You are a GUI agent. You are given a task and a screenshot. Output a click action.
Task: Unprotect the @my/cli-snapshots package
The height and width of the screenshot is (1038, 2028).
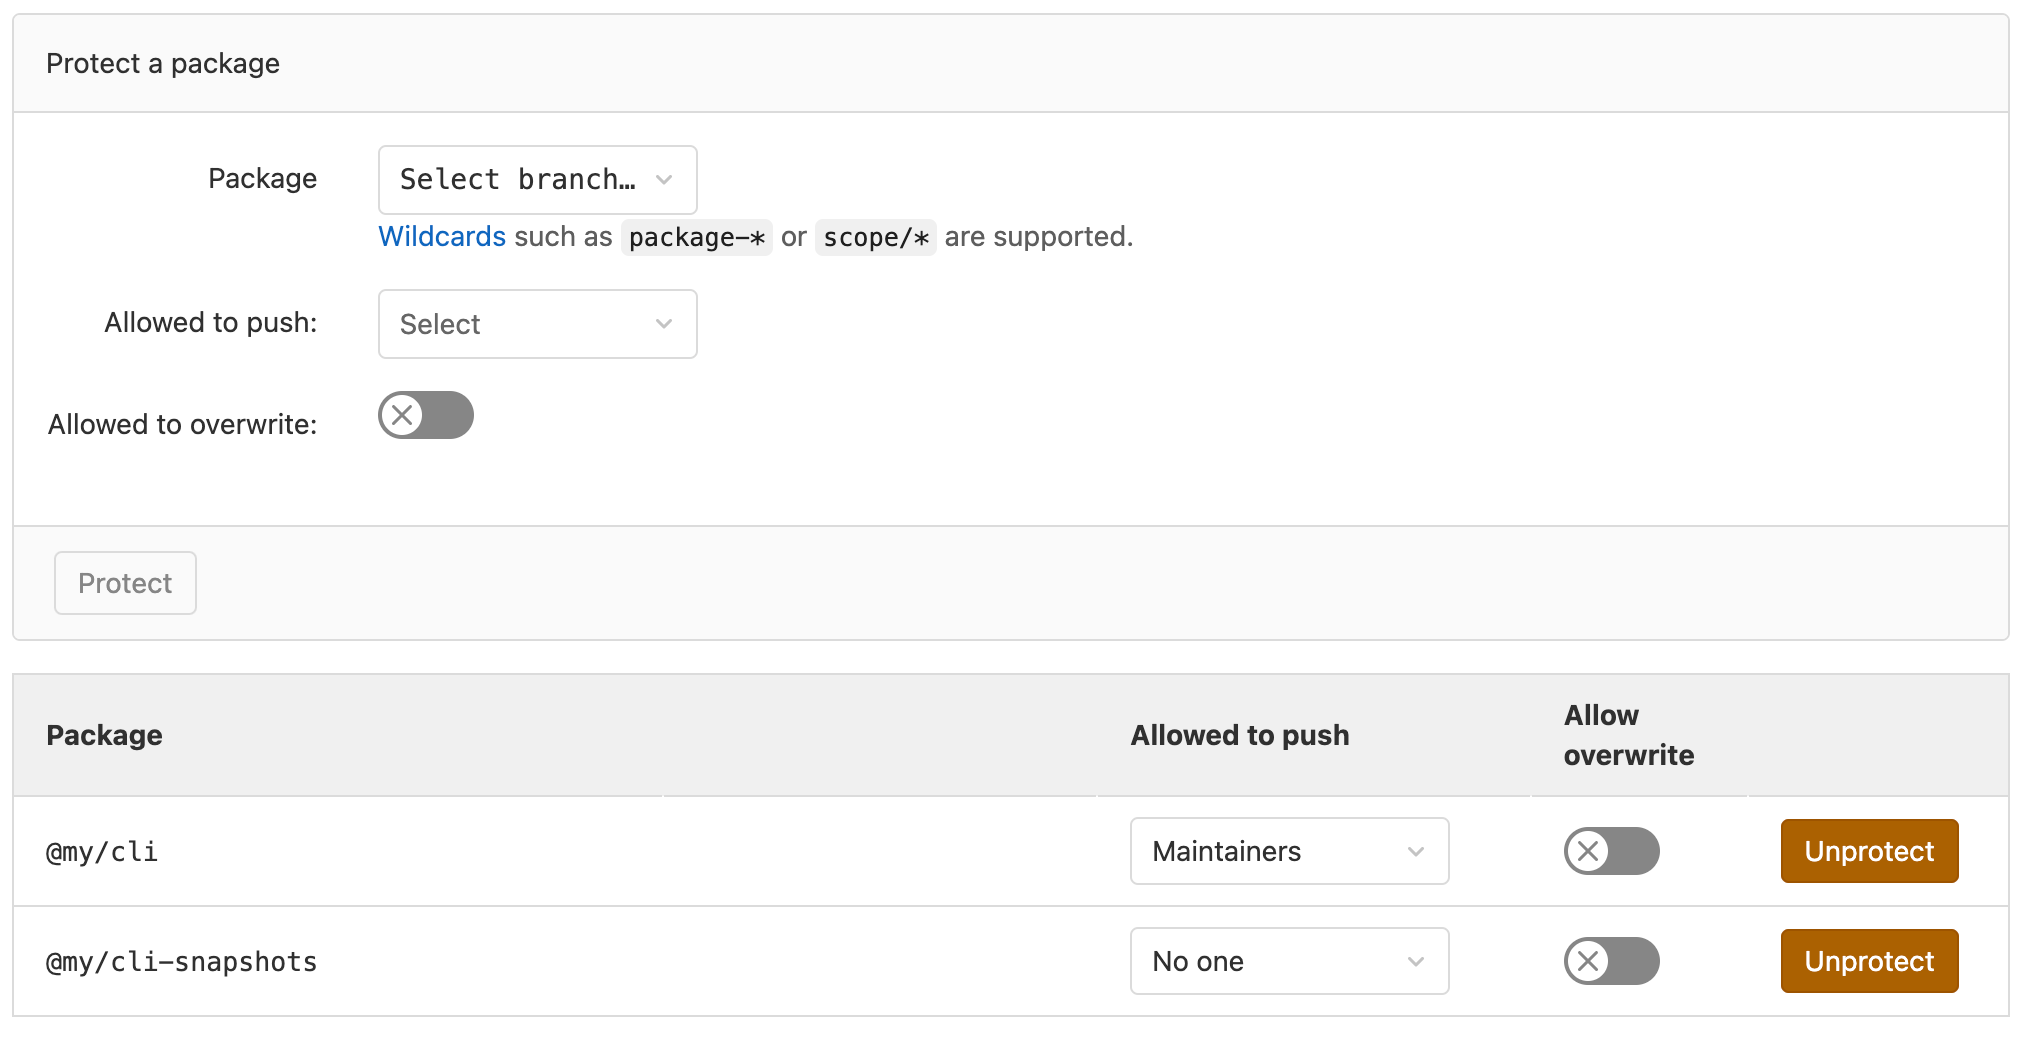pyautogui.click(x=1869, y=961)
